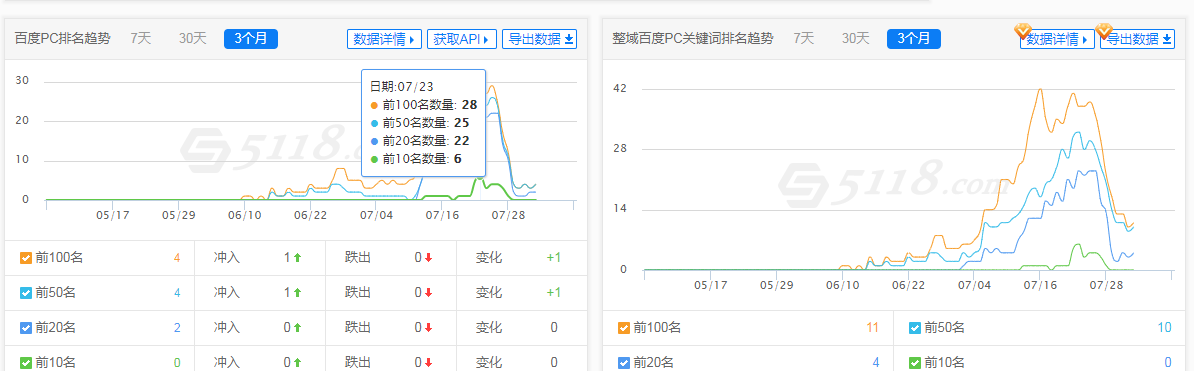Click green dot for 前10名数量 in tooltip
Viewport: 1194px width, 371px height.
click(x=374, y=158)
